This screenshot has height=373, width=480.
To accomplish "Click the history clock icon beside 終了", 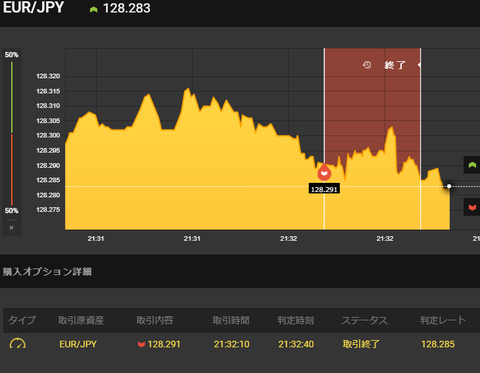I will (367, 65).
